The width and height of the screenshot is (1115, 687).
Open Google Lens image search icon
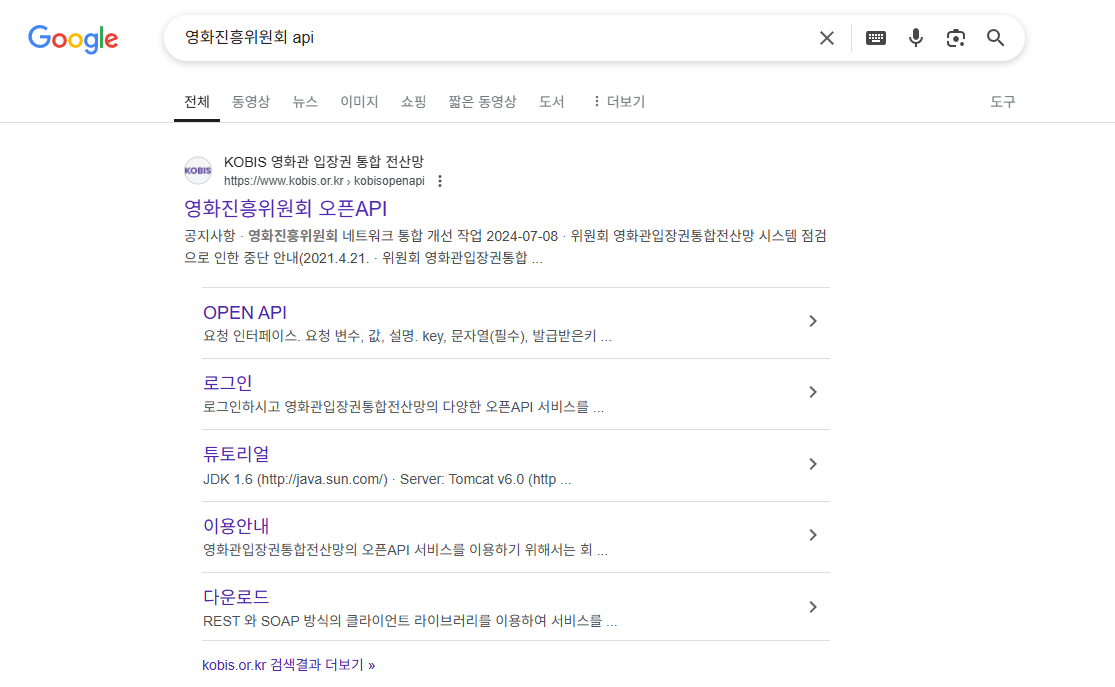tap(956, 38)
